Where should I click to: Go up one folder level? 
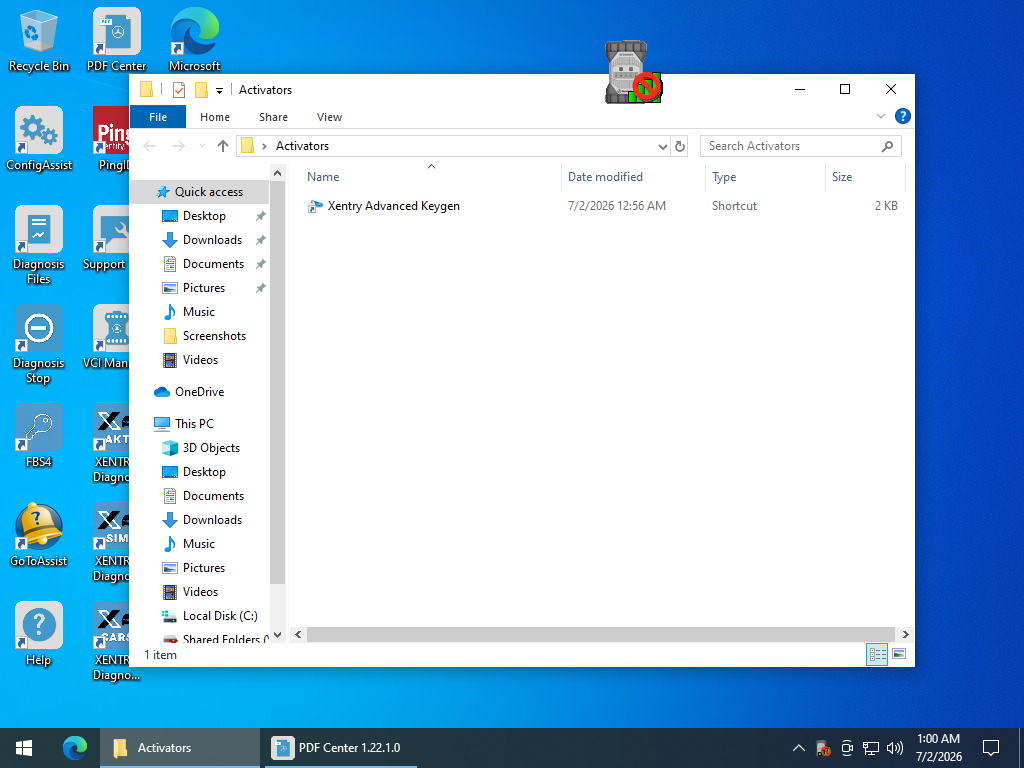(x=223, y=146)
